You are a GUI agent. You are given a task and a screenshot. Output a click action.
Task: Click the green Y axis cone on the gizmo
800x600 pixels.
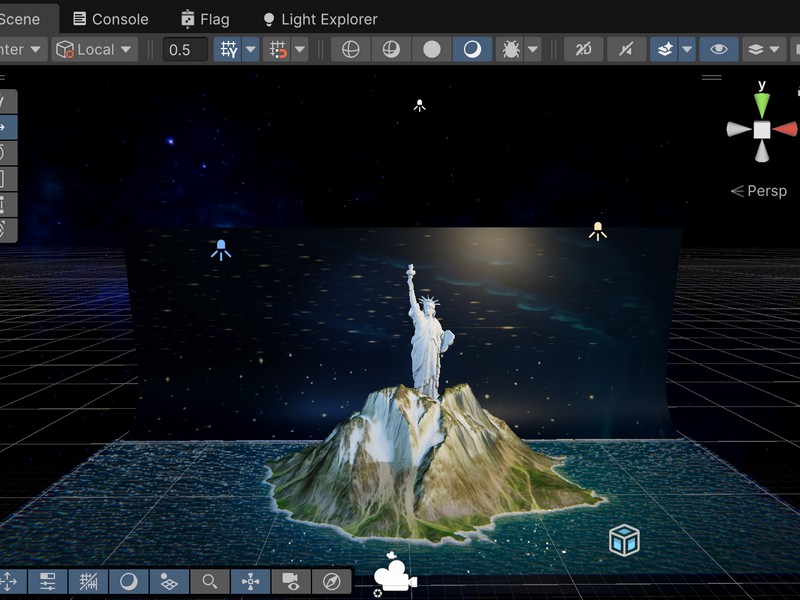point(762,104)
